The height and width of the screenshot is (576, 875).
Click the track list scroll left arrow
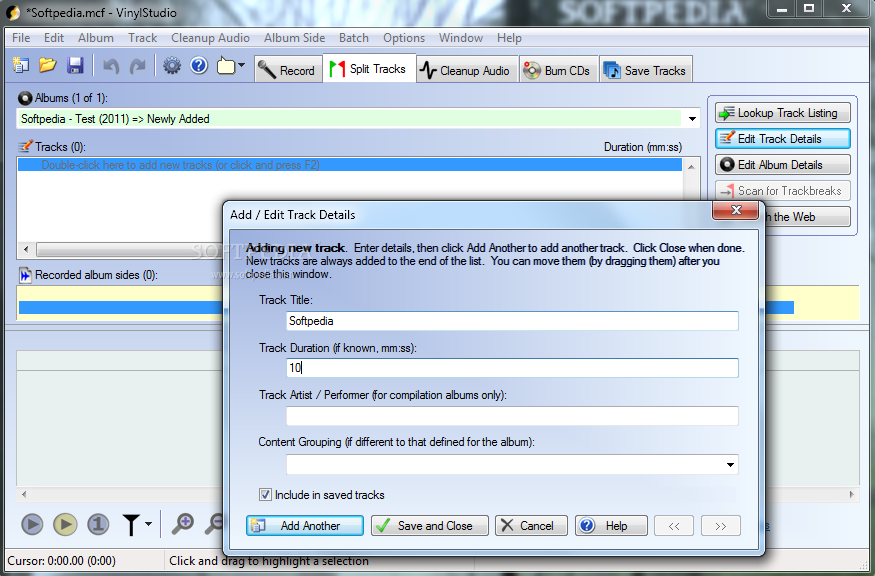[26, 249]
